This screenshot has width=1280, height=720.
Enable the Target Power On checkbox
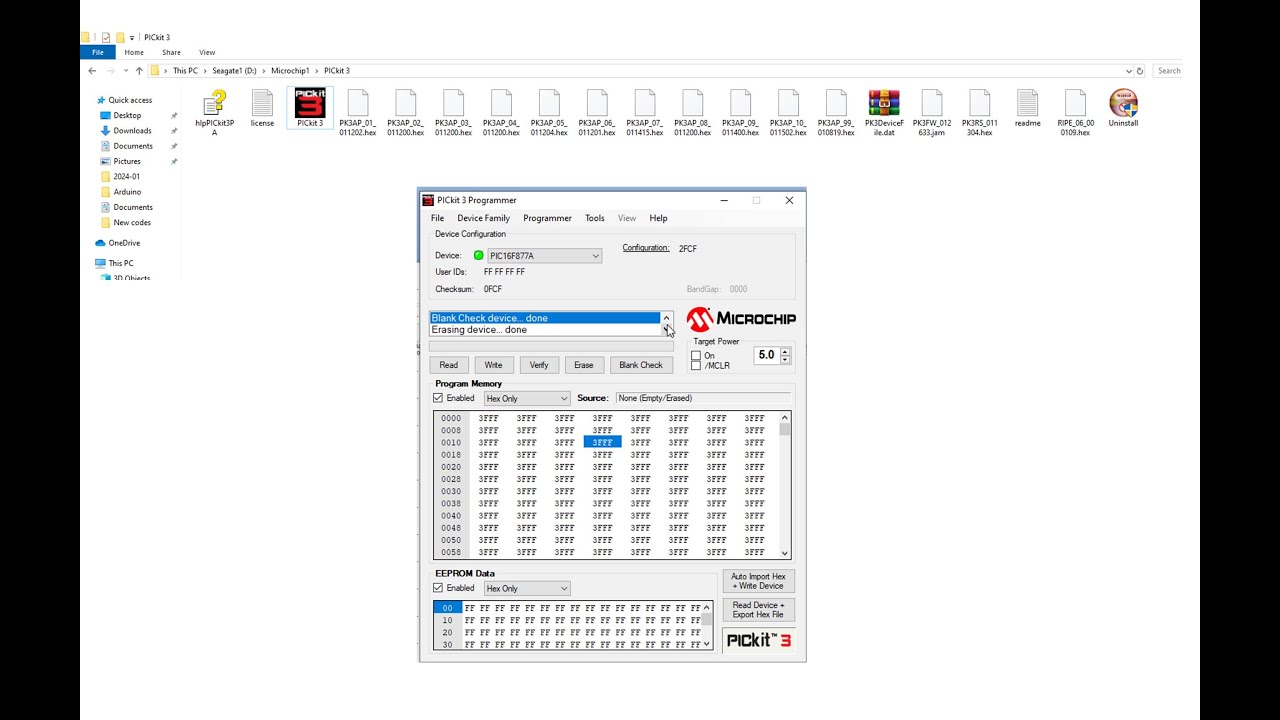[x=696, y=356]
